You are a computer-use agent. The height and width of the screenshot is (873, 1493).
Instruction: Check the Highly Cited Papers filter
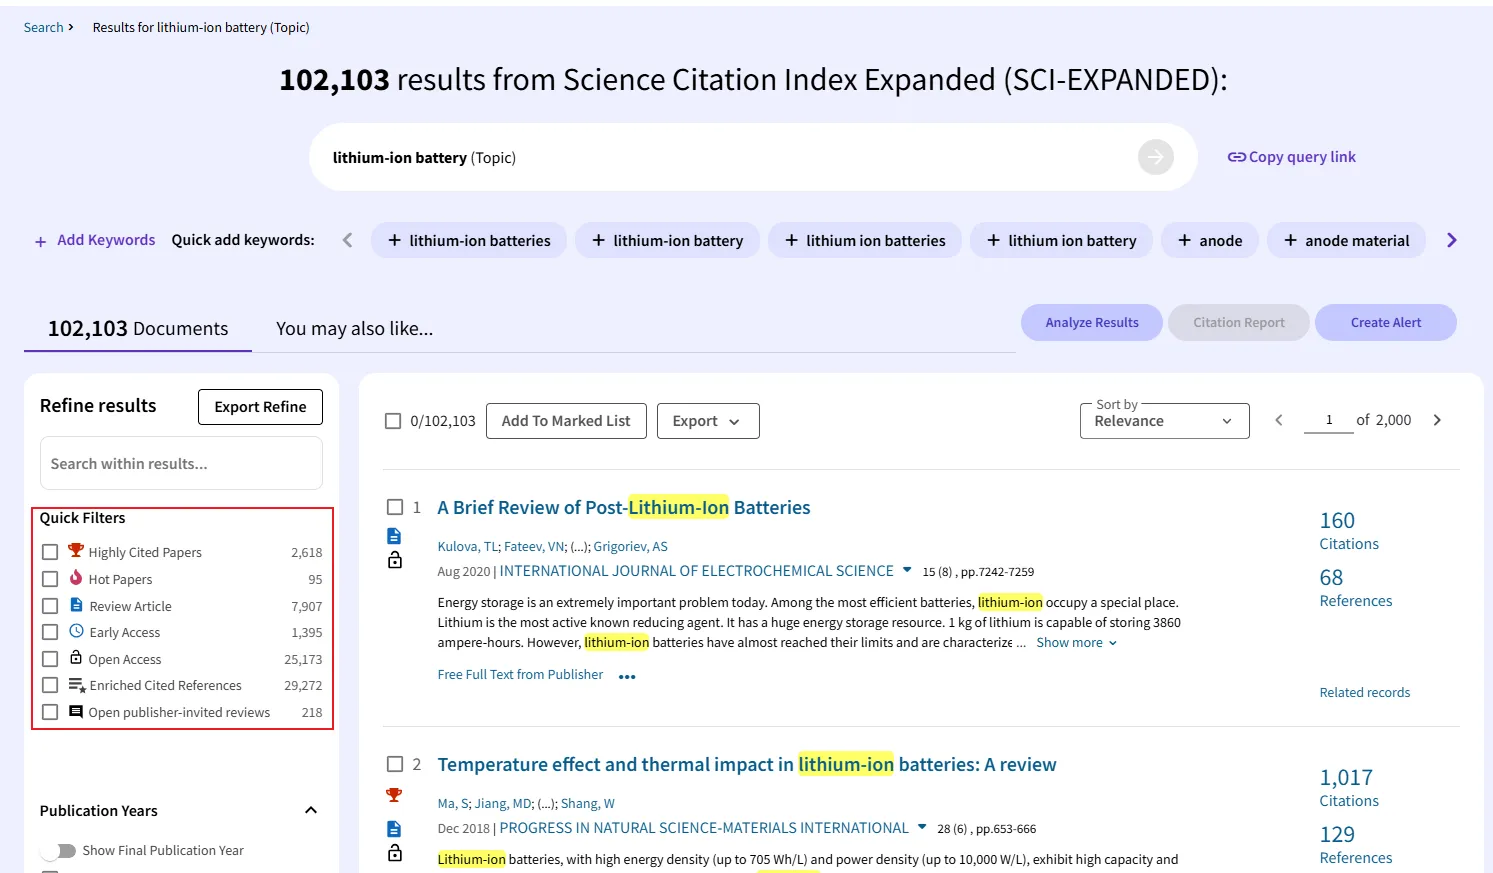click(50, 552)
